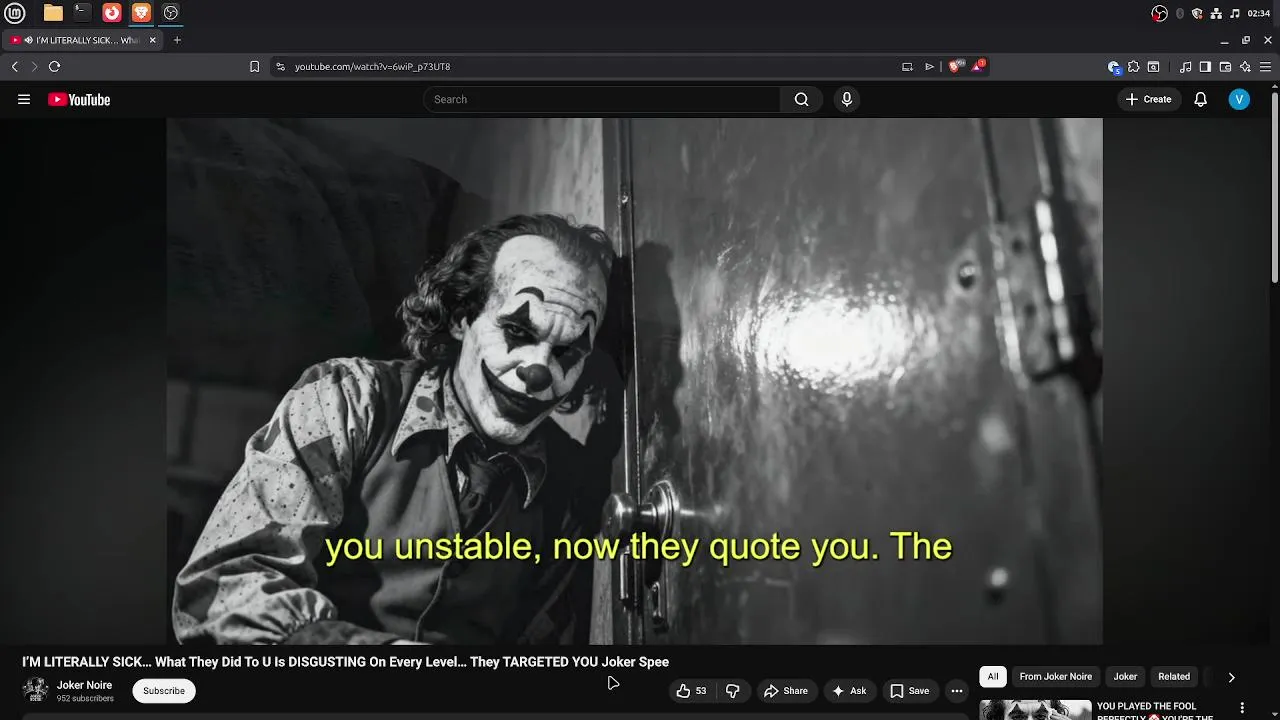Viewport: 1280px width, 720px height.
Task: Open Brave main hamburger menu
Action: 1265,67
